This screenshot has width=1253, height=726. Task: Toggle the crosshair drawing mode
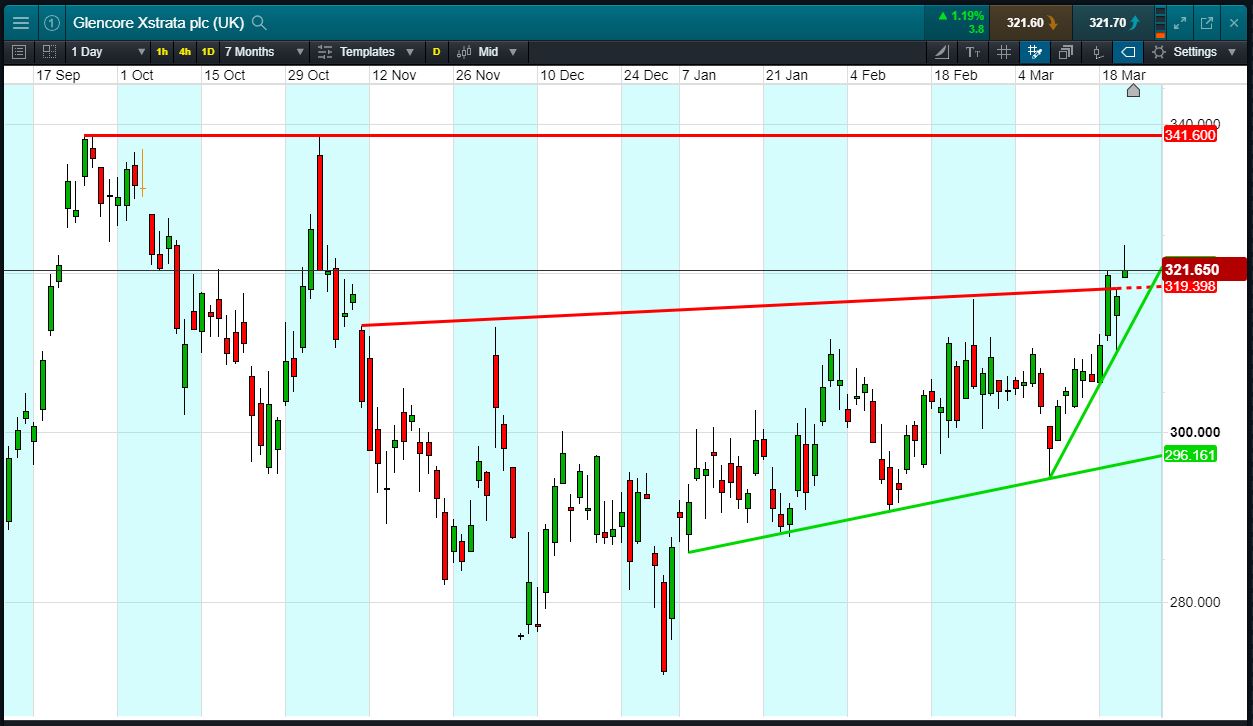1035,52
